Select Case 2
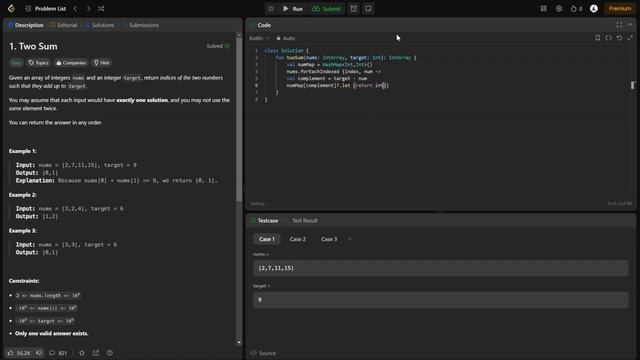The width and height of the screenshot is (640, 360). tap(298, 239)
